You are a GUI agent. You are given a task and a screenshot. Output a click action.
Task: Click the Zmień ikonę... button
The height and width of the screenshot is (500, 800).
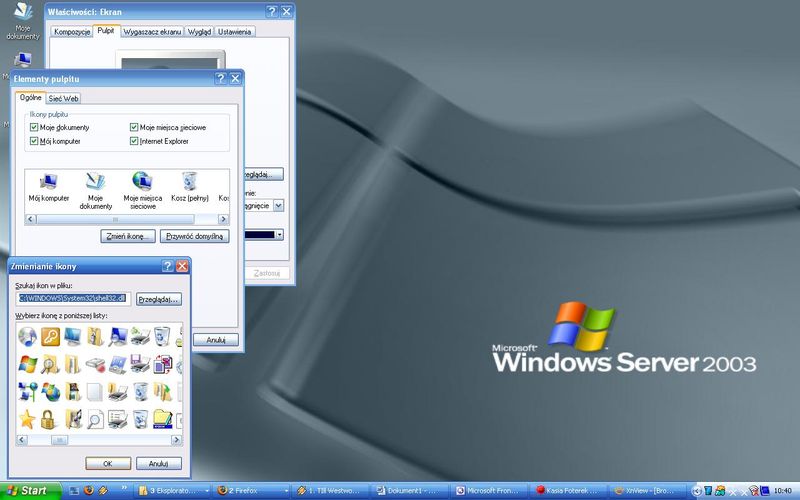(x=128, y=236)
